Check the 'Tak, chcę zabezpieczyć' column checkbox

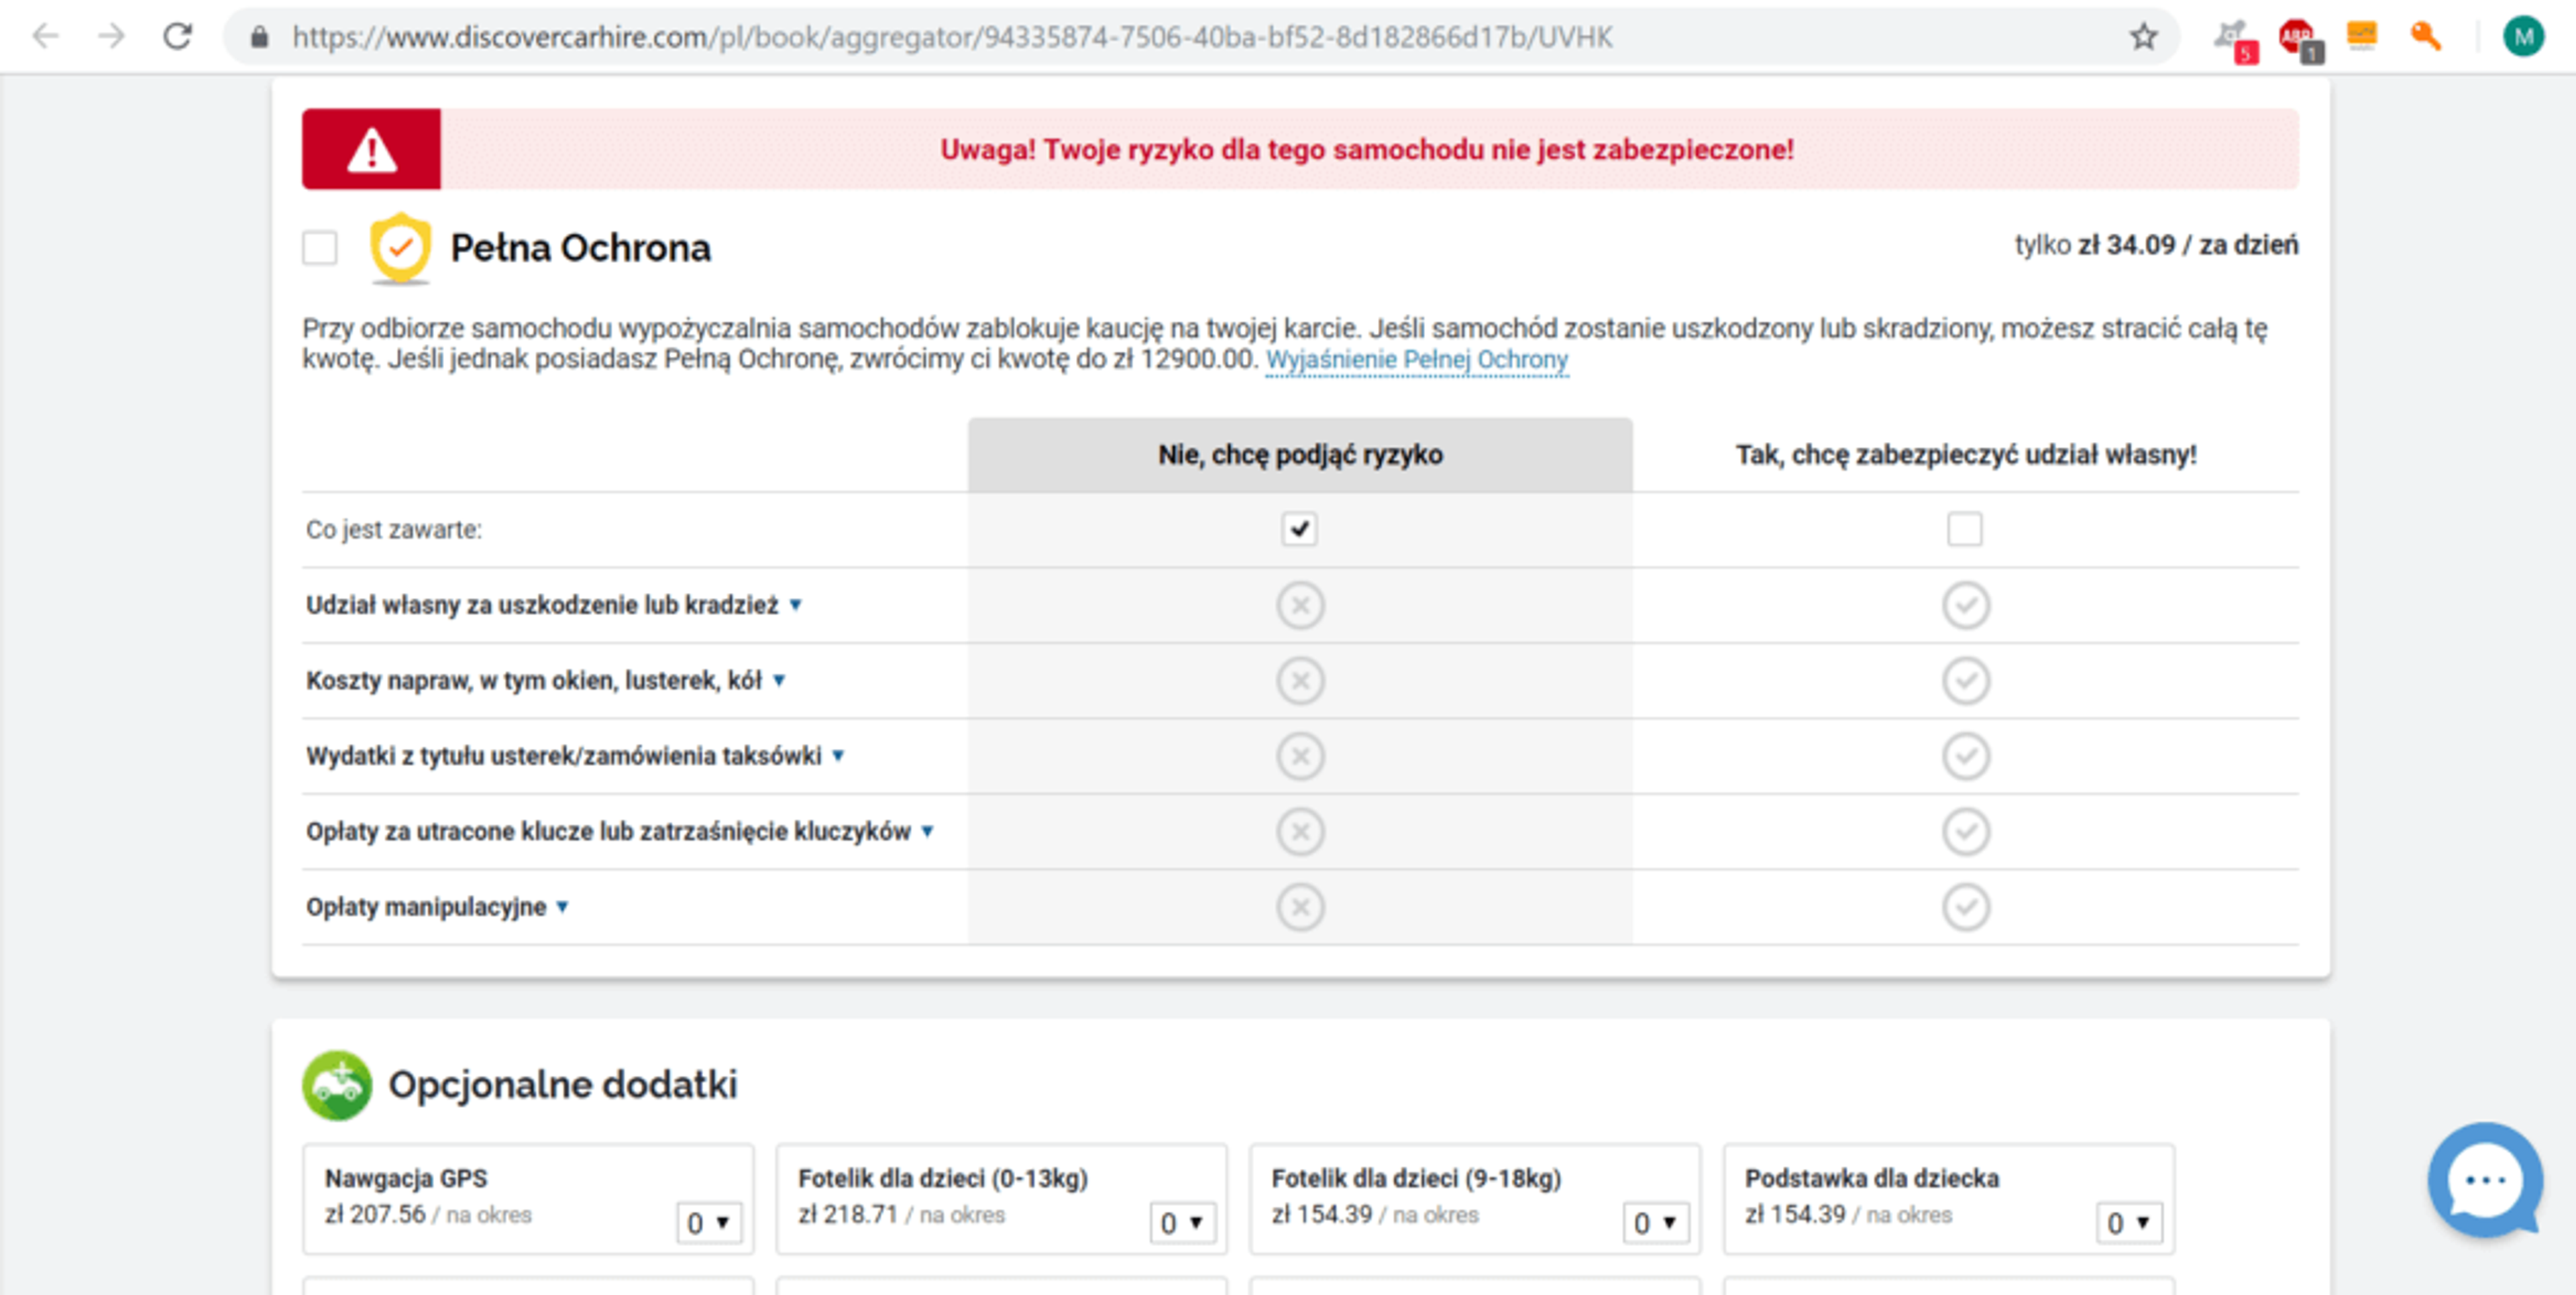(x=1964, y=529)
